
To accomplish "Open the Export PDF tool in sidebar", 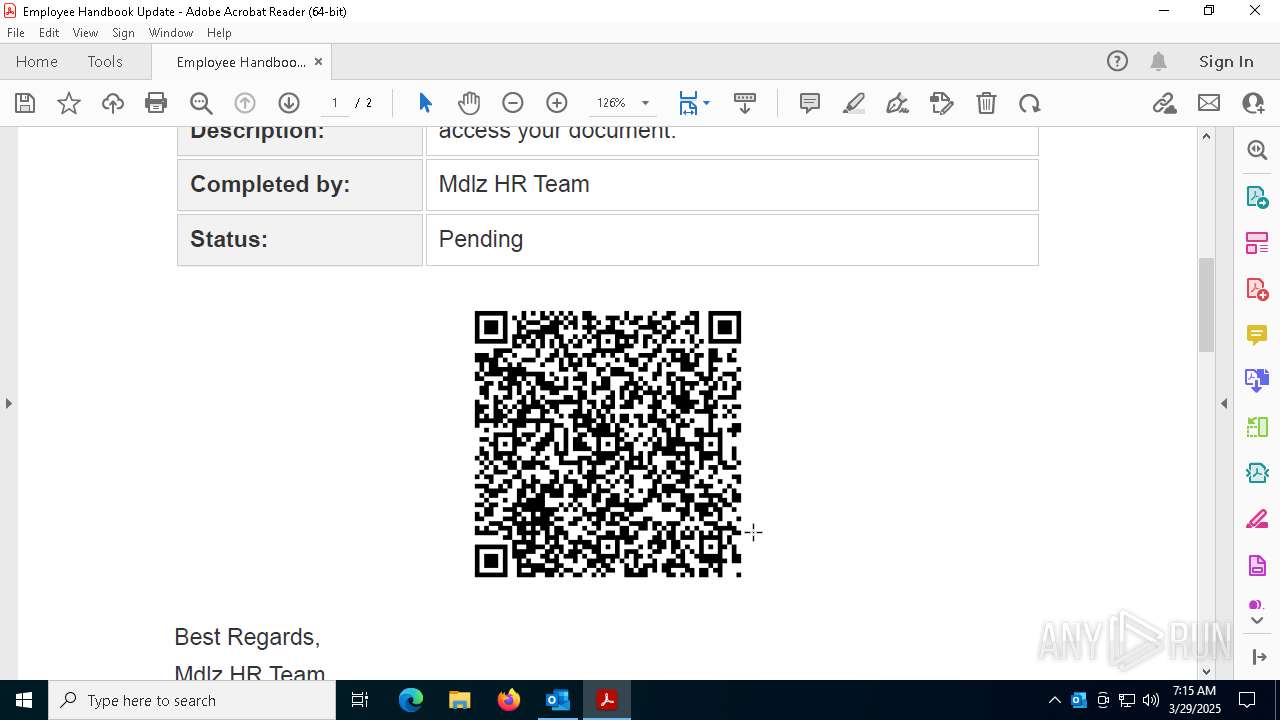I will pos(1257,196).
